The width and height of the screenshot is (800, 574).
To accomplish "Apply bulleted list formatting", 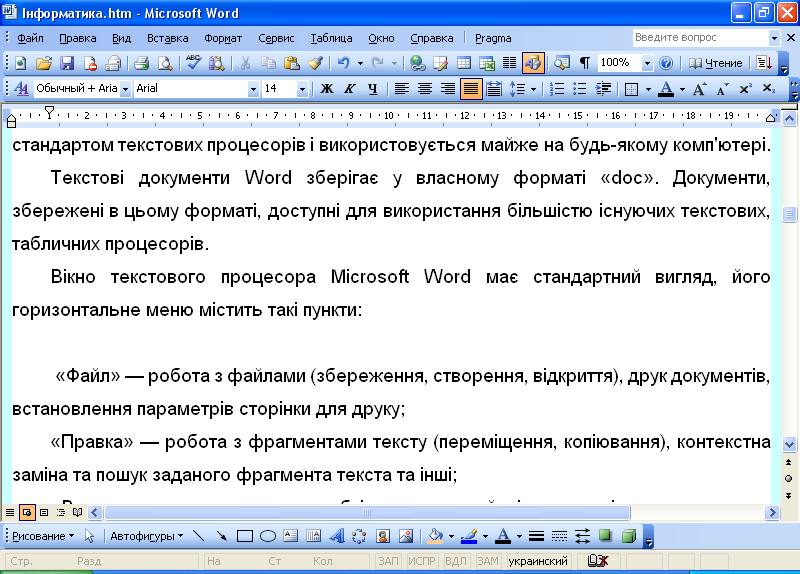I will [x=580, y=89].
